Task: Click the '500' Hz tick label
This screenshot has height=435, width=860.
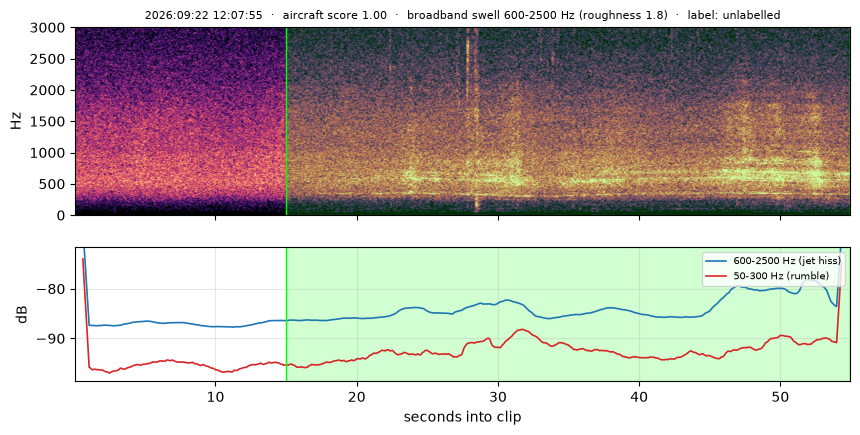Action: click(x=54, y=184)
